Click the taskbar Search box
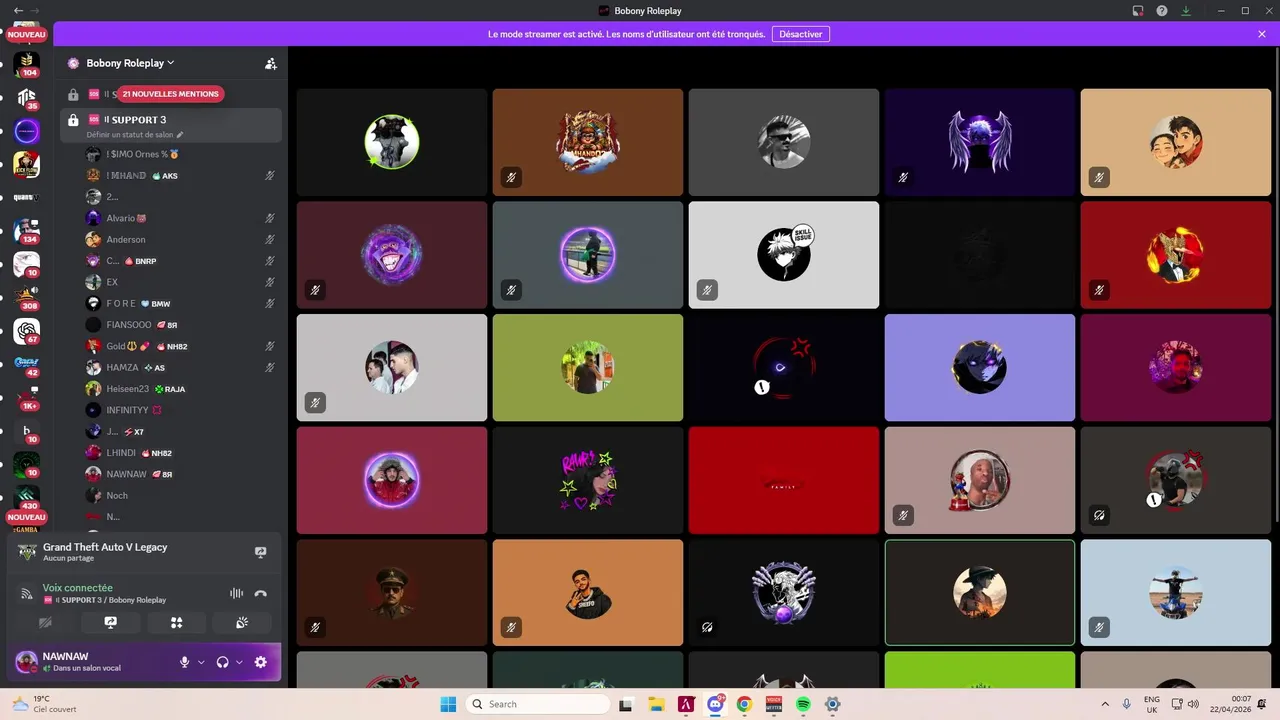Screen dimensions: 1280x720 538,704
